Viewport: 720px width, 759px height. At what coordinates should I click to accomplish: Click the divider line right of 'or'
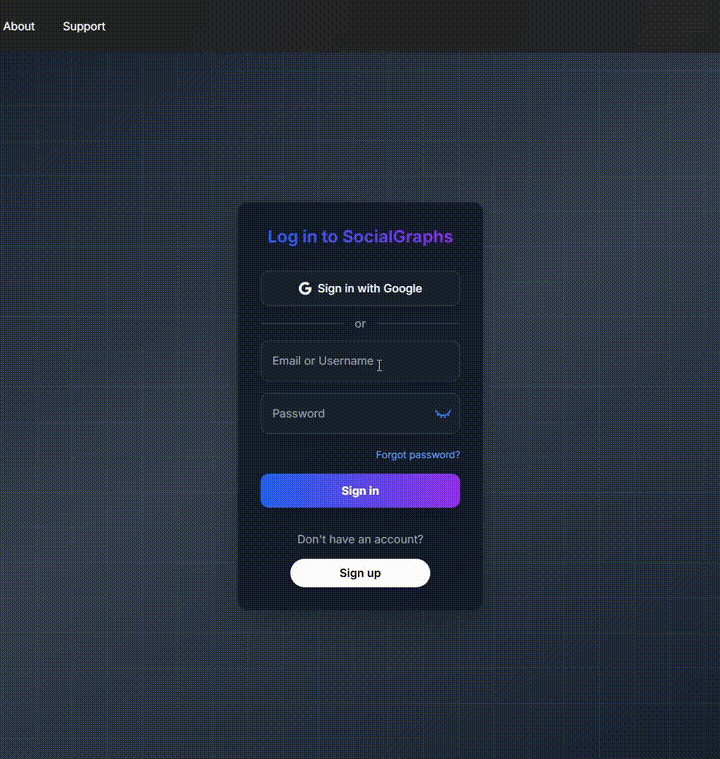(x=418, y=324)
